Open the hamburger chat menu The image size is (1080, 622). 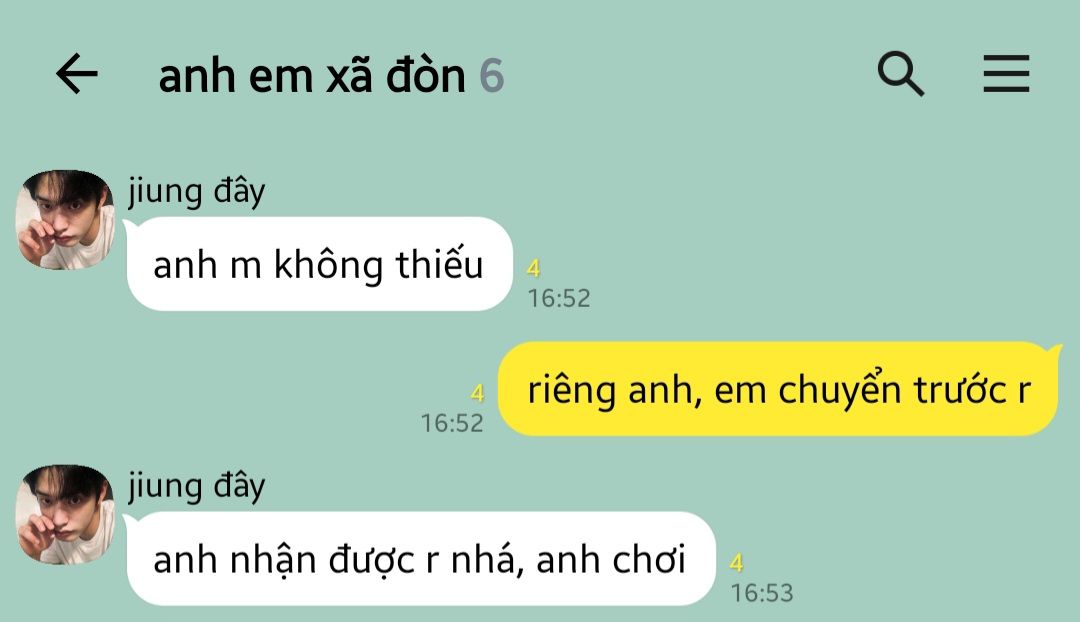tap(1006, 74)
